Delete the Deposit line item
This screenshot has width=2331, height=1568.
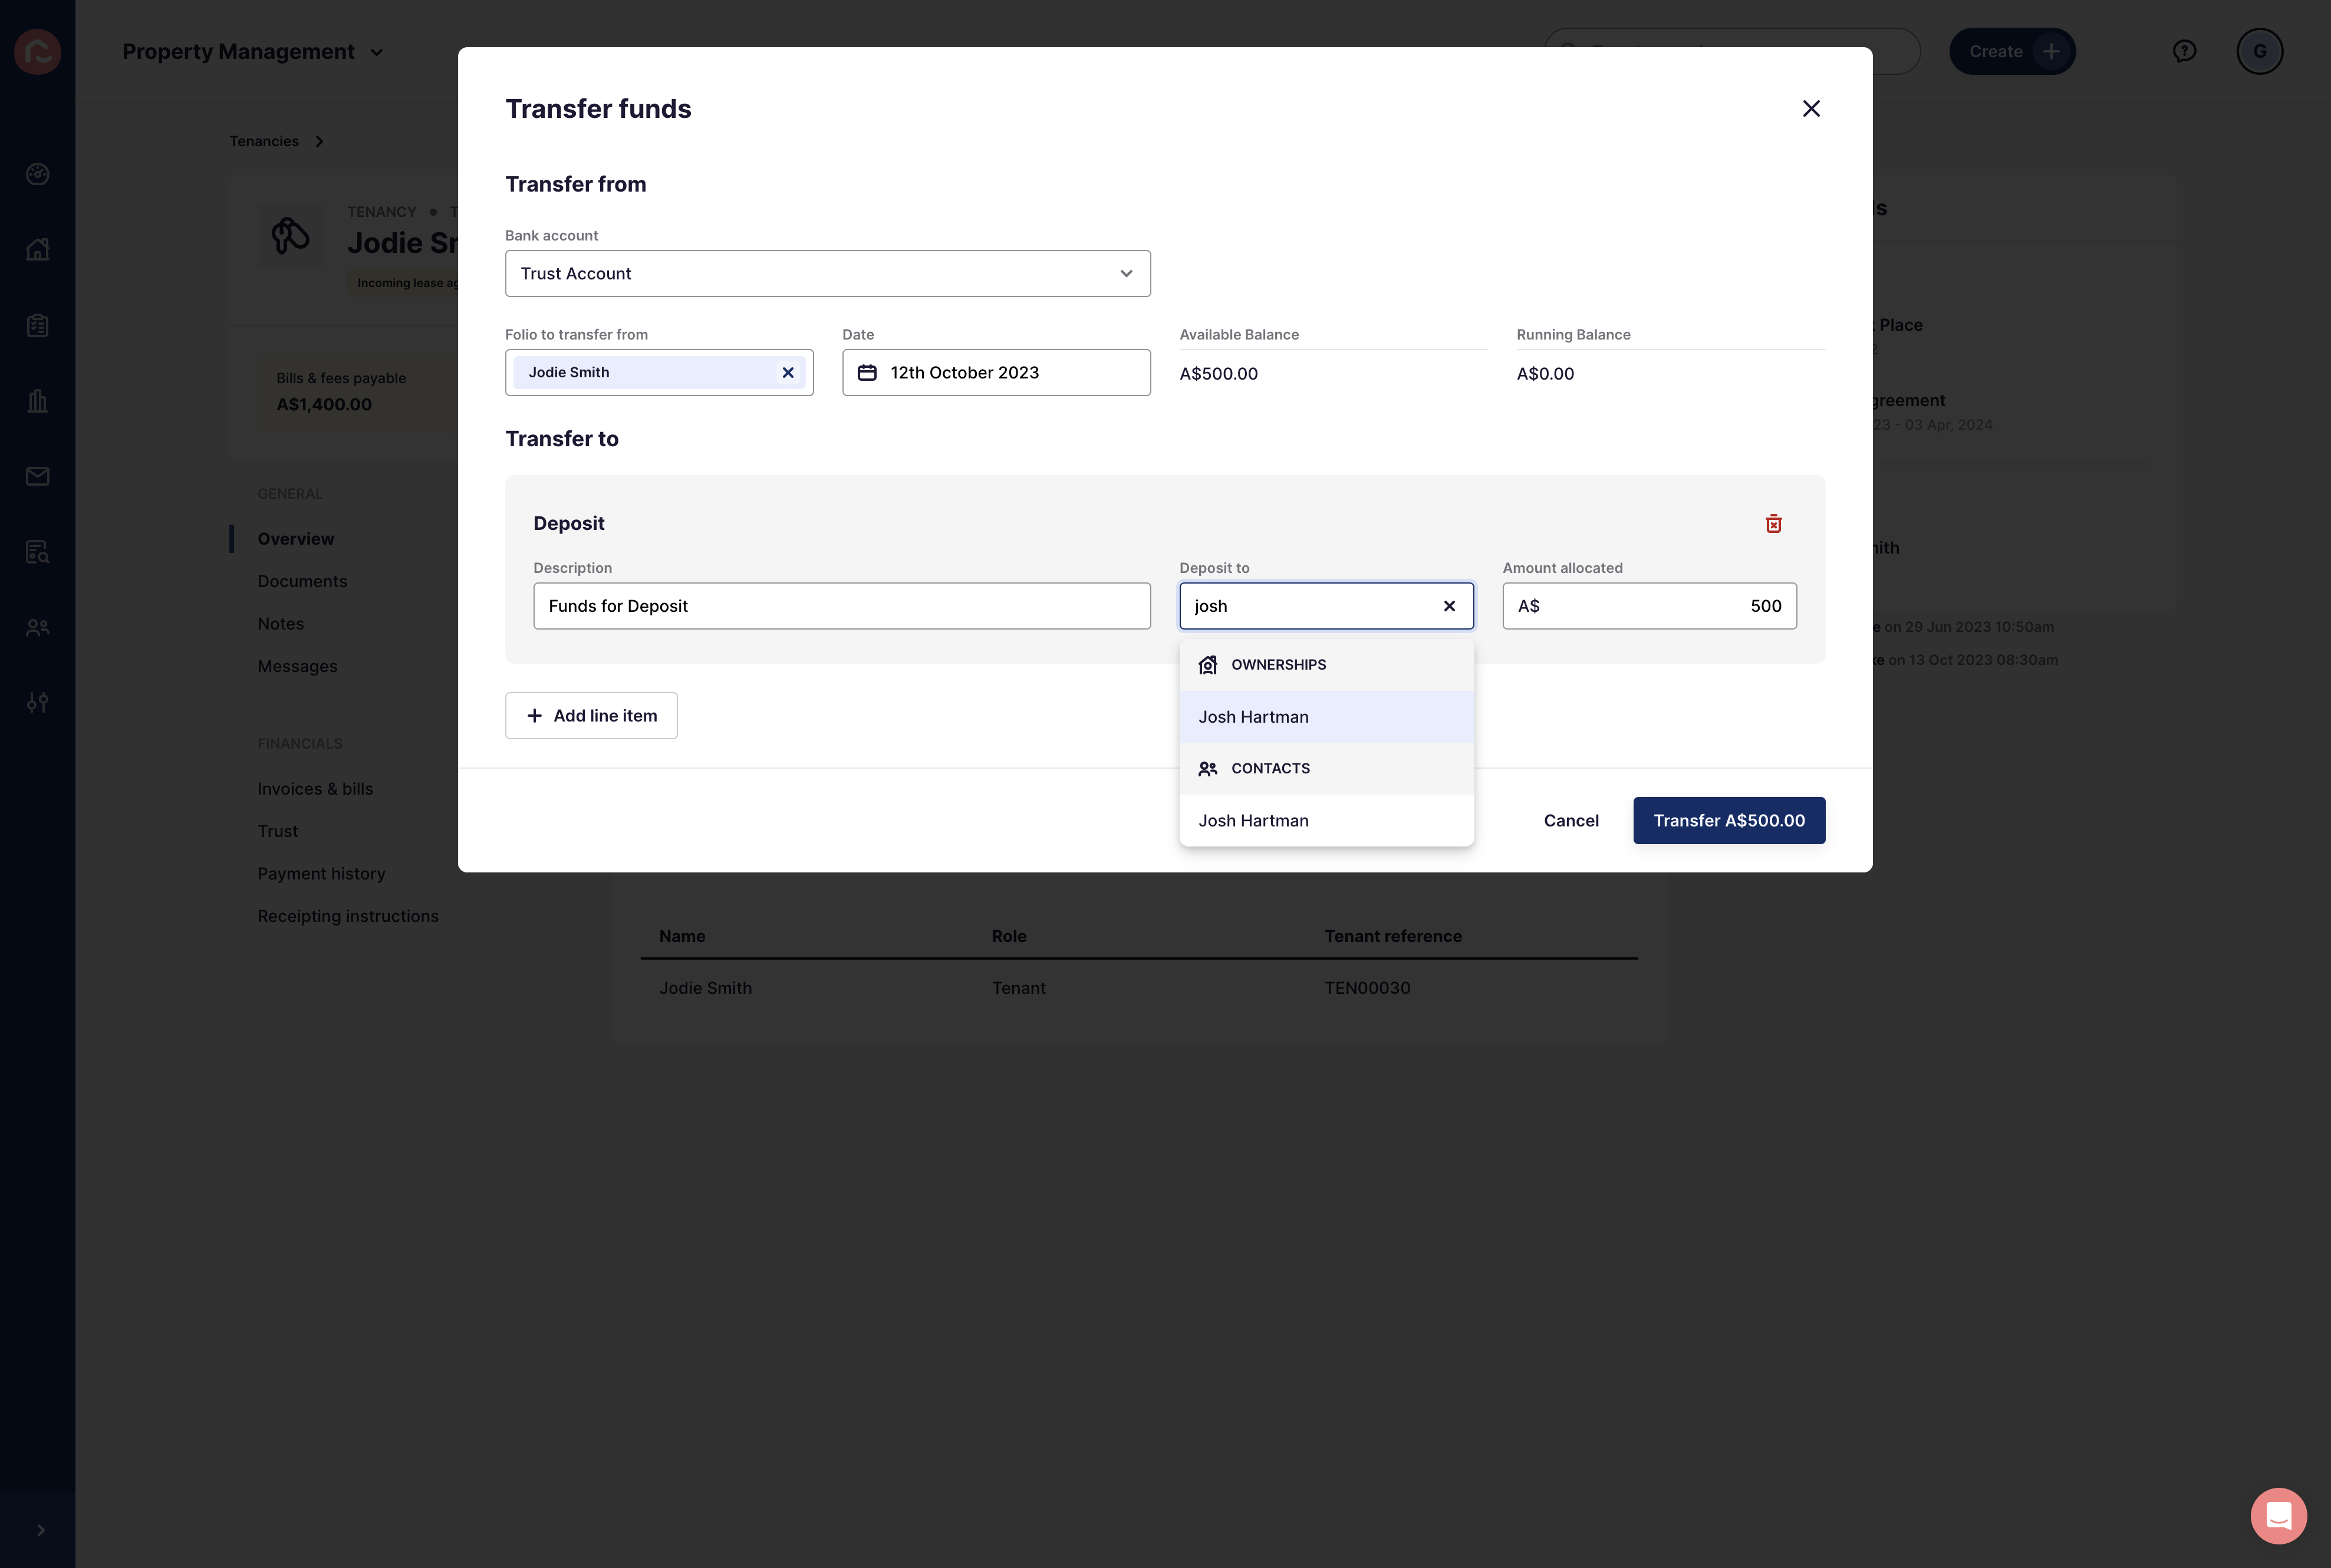tap(1773, 523)
